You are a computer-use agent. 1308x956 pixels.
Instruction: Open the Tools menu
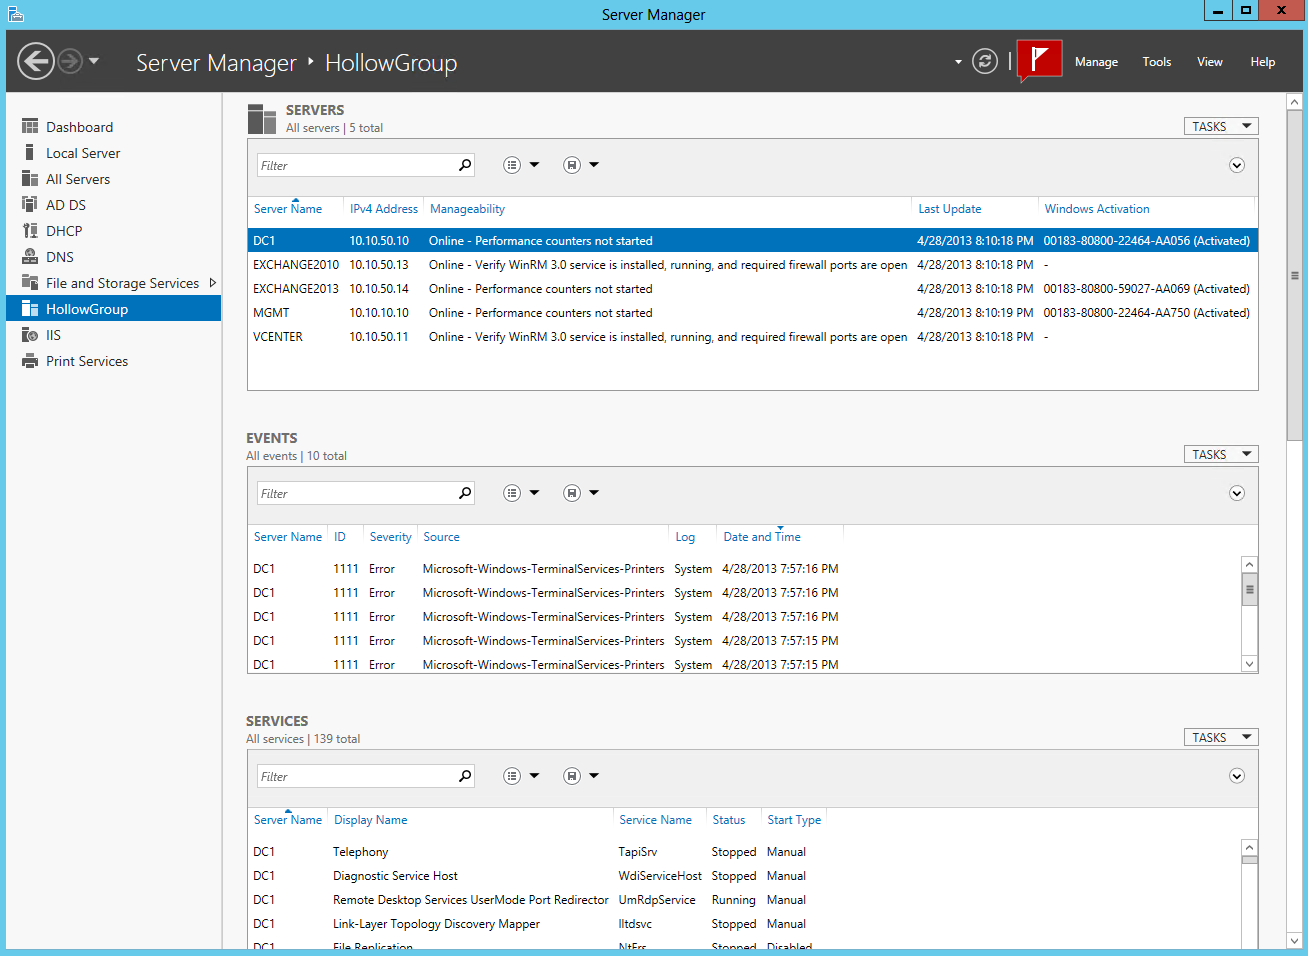pos(1156,62)
